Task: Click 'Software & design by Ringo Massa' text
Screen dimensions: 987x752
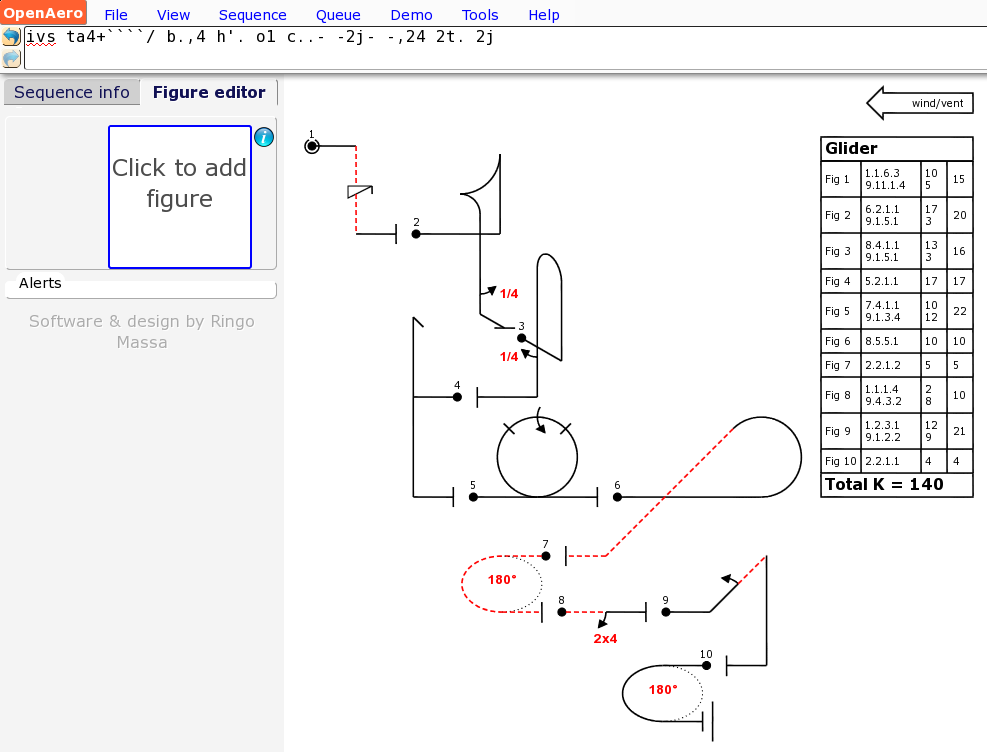Action: [x=142, y=332]
